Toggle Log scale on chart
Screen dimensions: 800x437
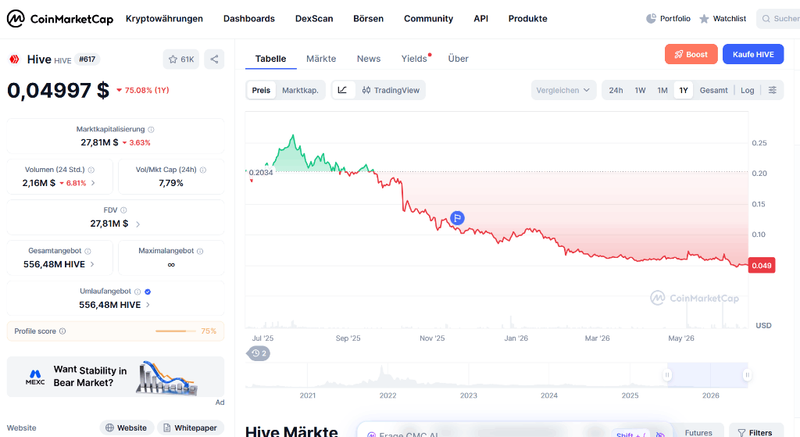747,90
